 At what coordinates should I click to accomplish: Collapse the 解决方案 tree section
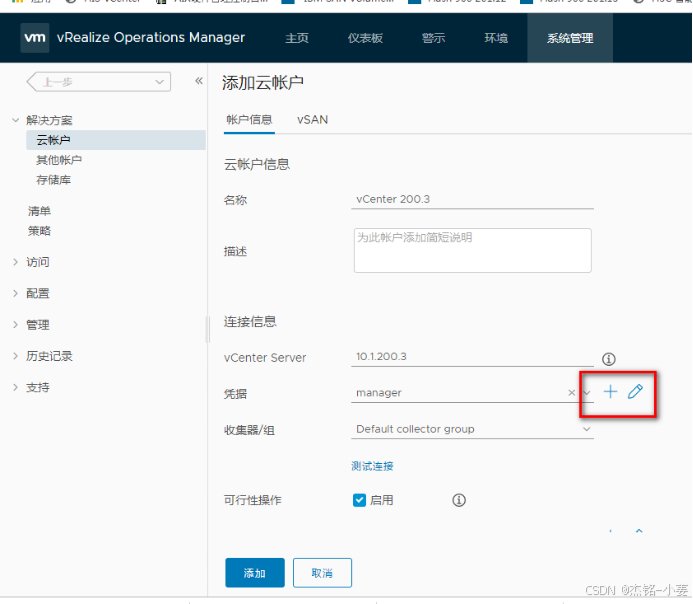15,120
